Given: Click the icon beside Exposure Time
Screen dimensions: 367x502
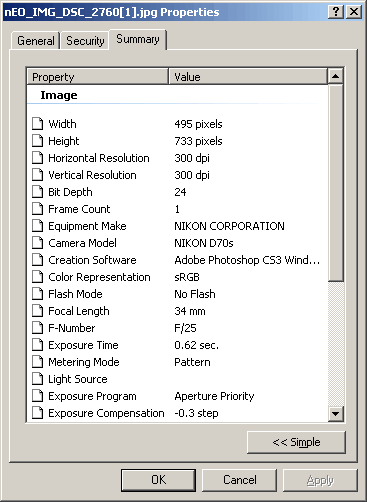Looking at the screenshot, I should tap(38, 345).
